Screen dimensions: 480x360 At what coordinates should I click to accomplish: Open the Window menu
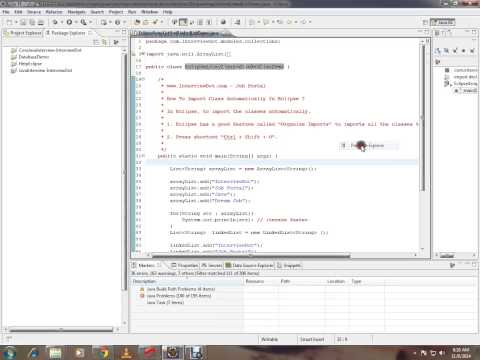pos(150,12)
